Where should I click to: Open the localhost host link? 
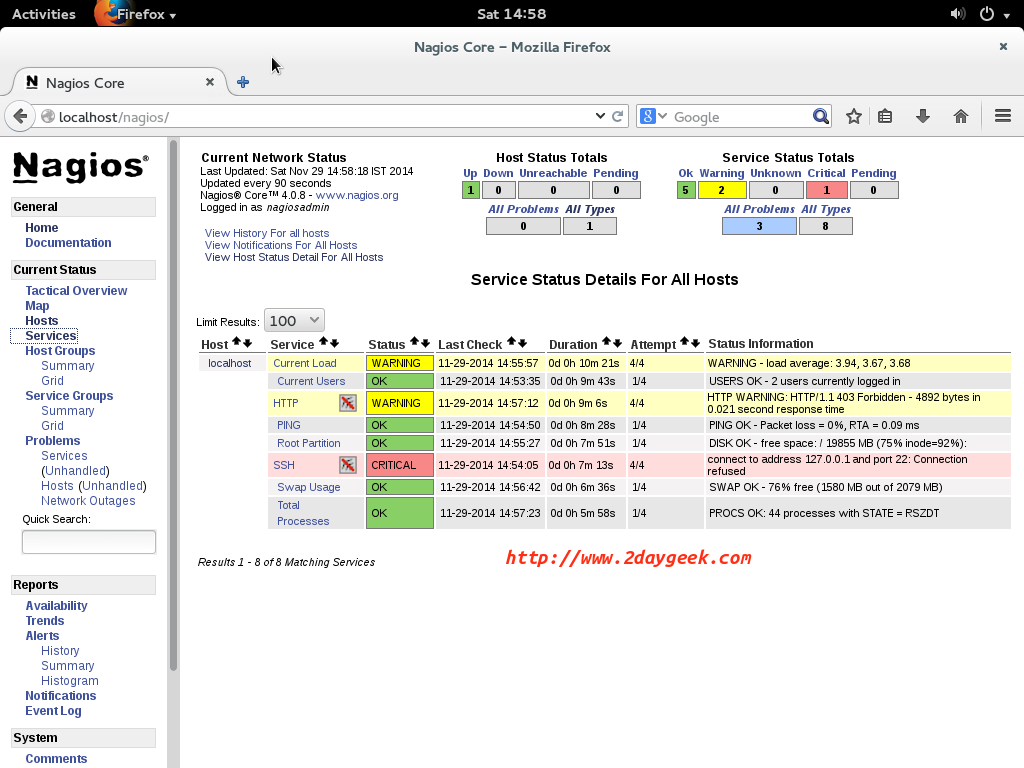click(230, 363)
